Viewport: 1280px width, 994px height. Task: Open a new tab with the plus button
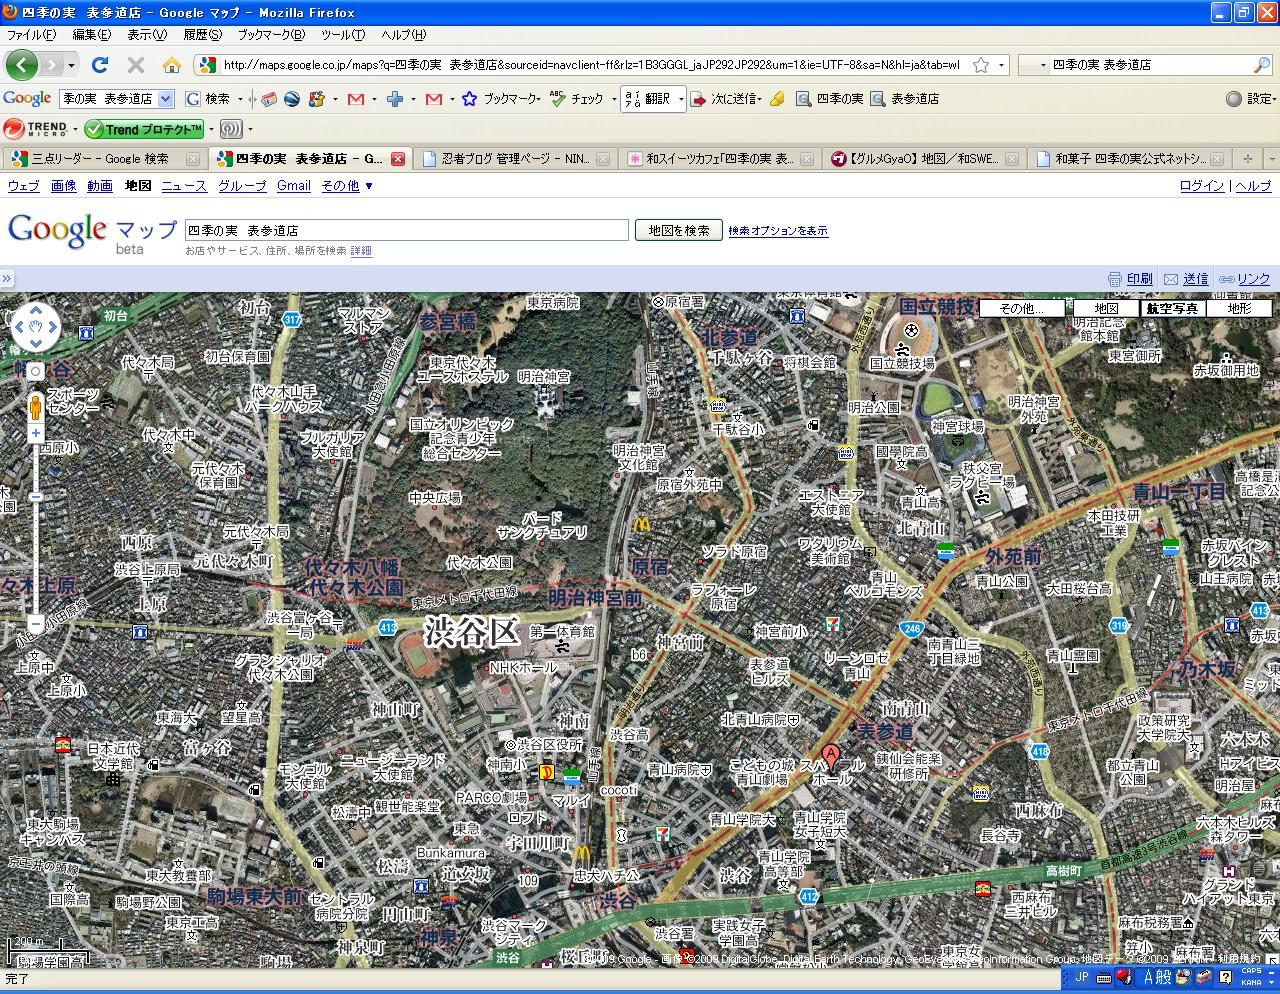[x=1247, y=158]
